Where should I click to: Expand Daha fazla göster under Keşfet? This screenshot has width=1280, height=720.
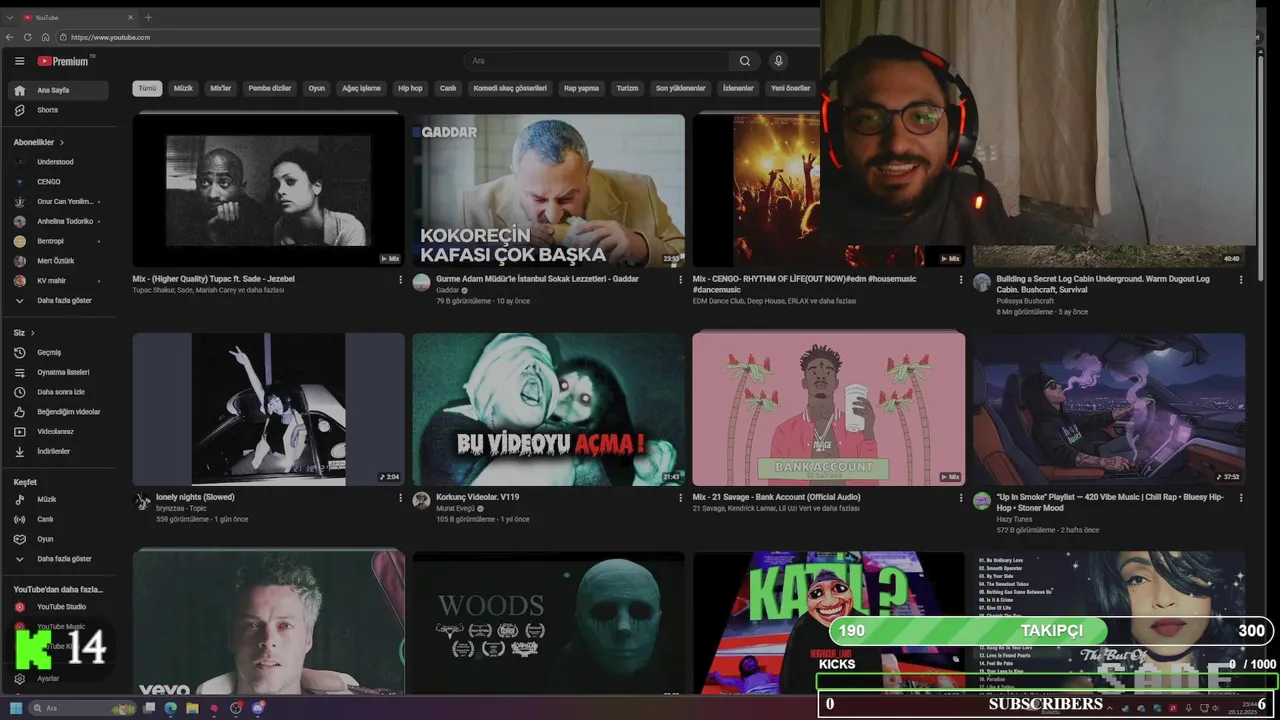(58, 559)
